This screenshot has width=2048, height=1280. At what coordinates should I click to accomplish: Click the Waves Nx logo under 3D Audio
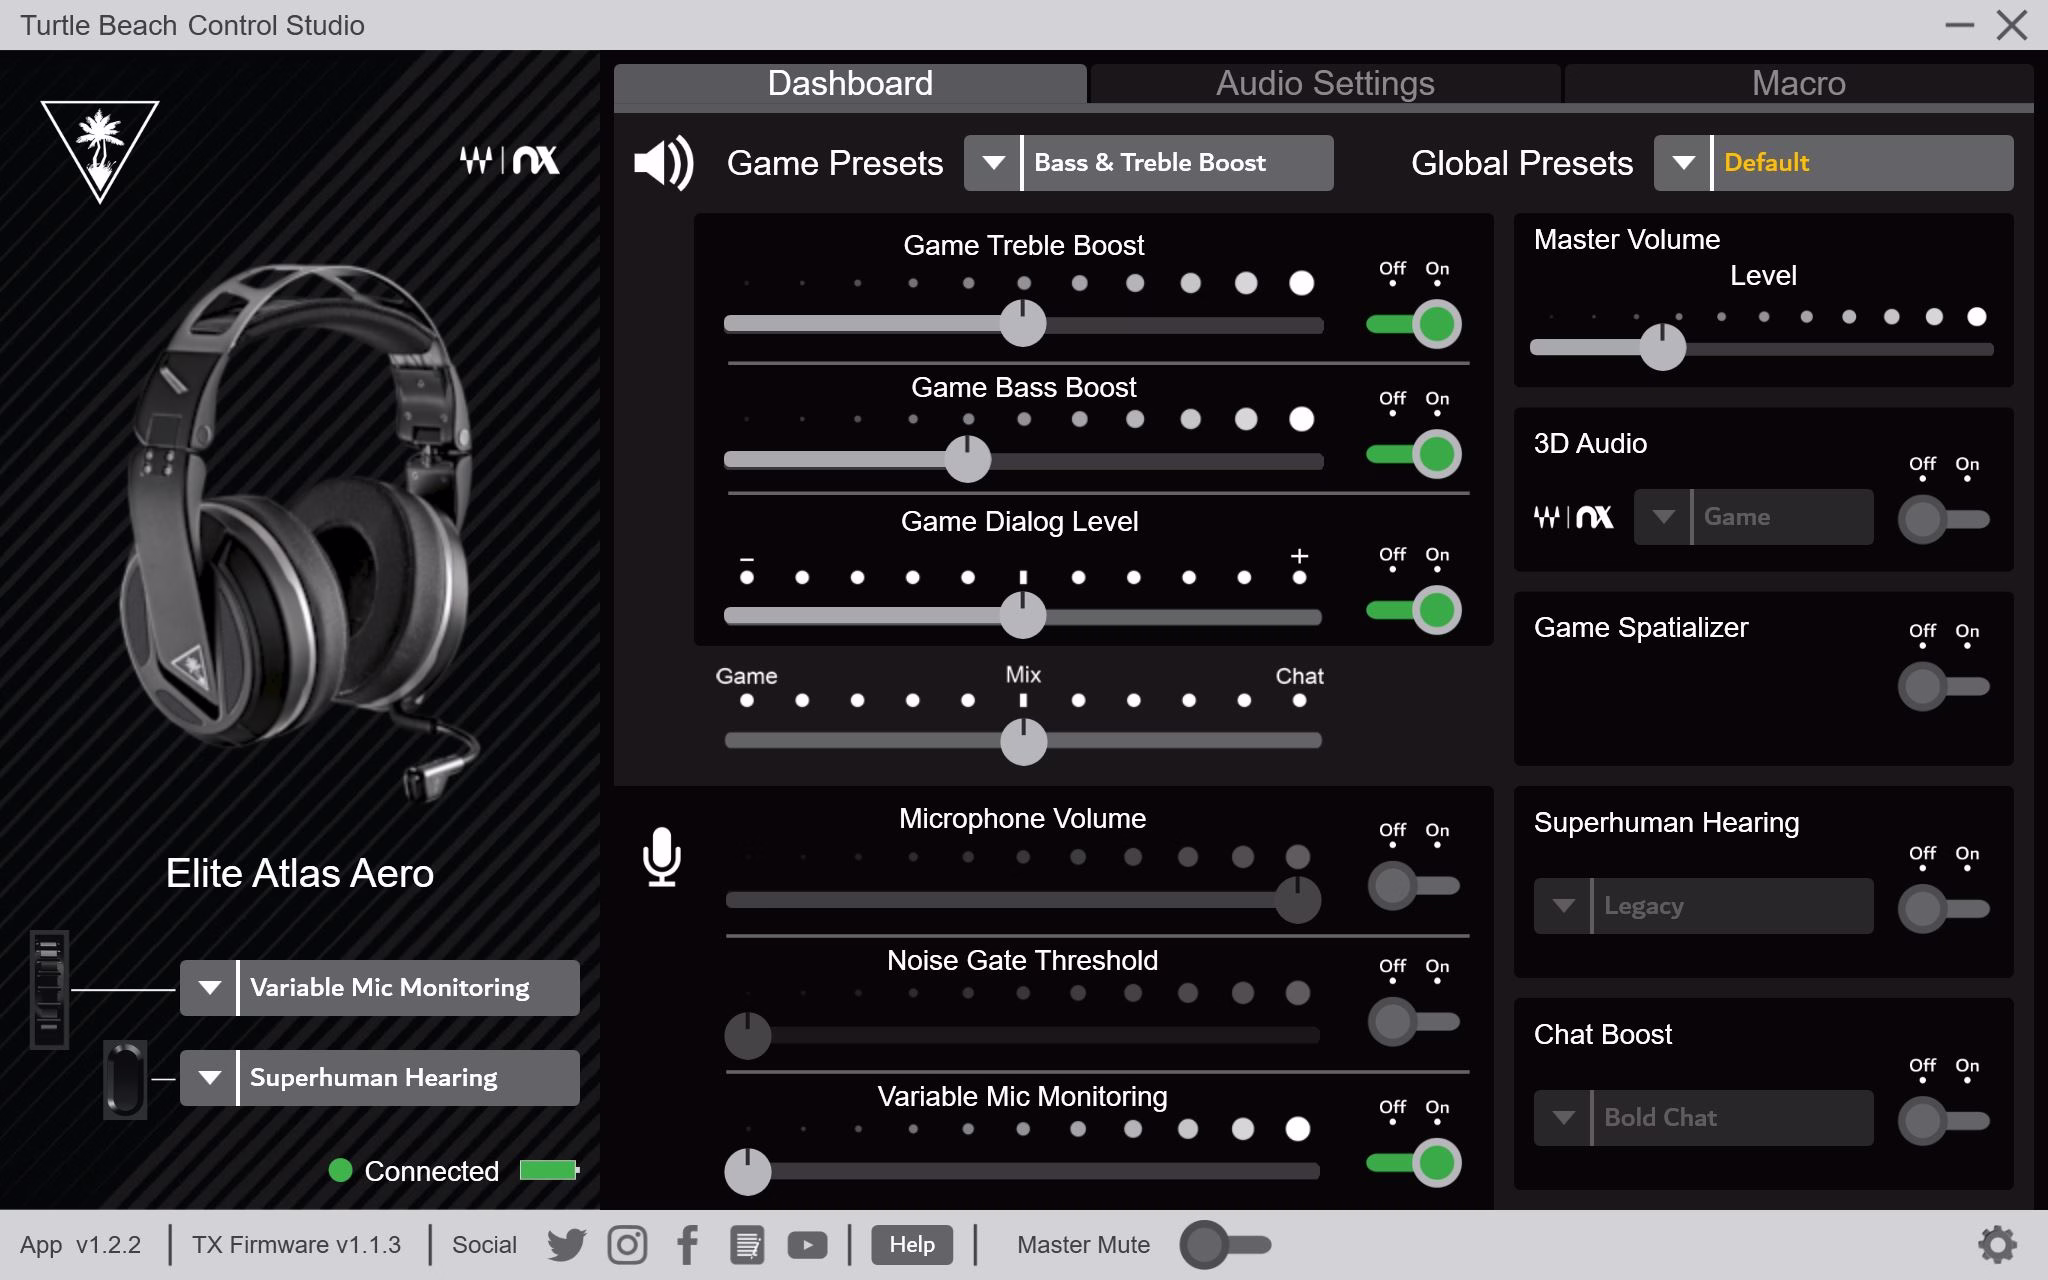[1573, 517]
